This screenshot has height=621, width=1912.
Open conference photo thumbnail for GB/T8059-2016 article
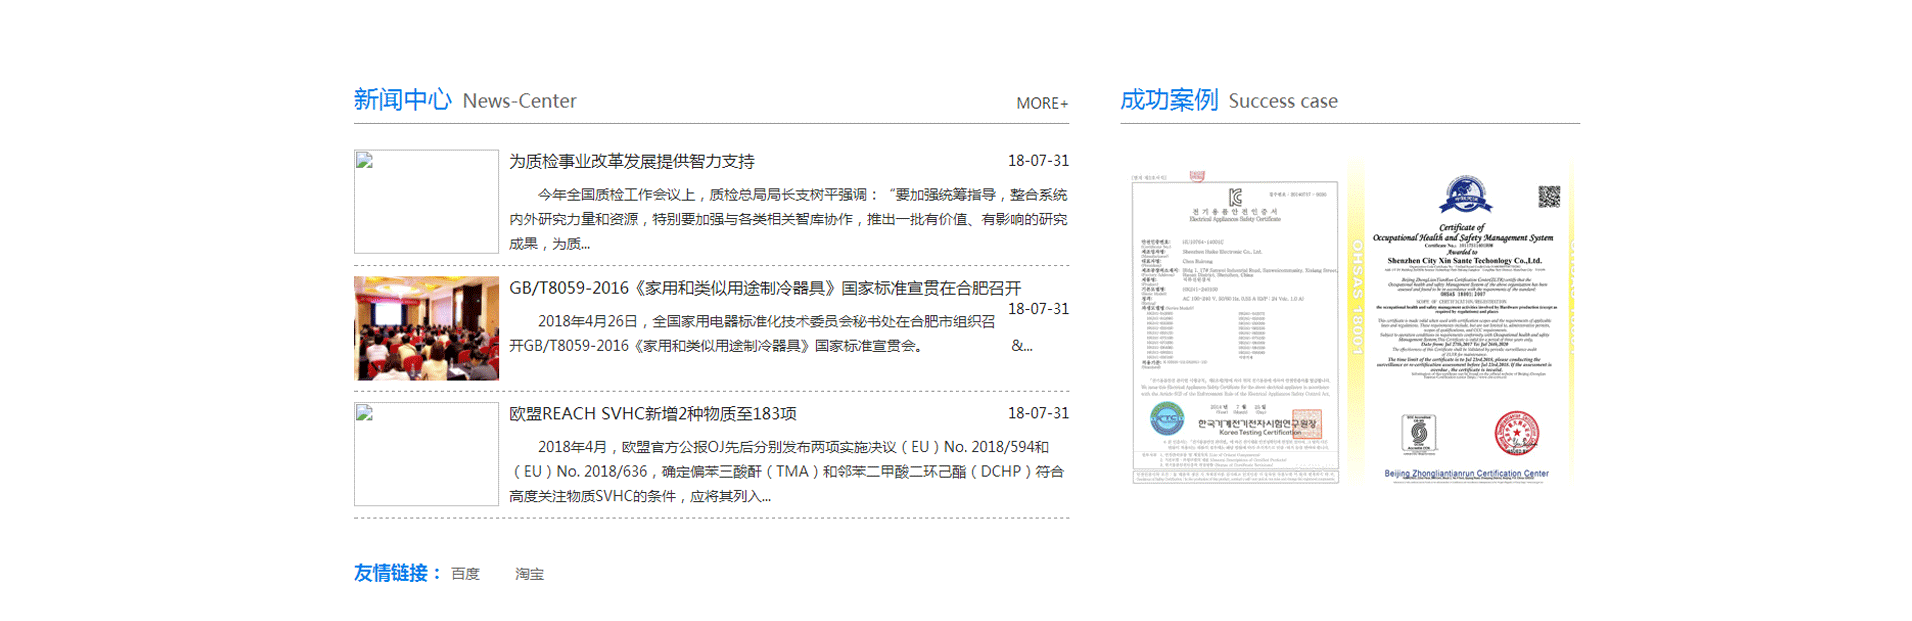[426, 328]
